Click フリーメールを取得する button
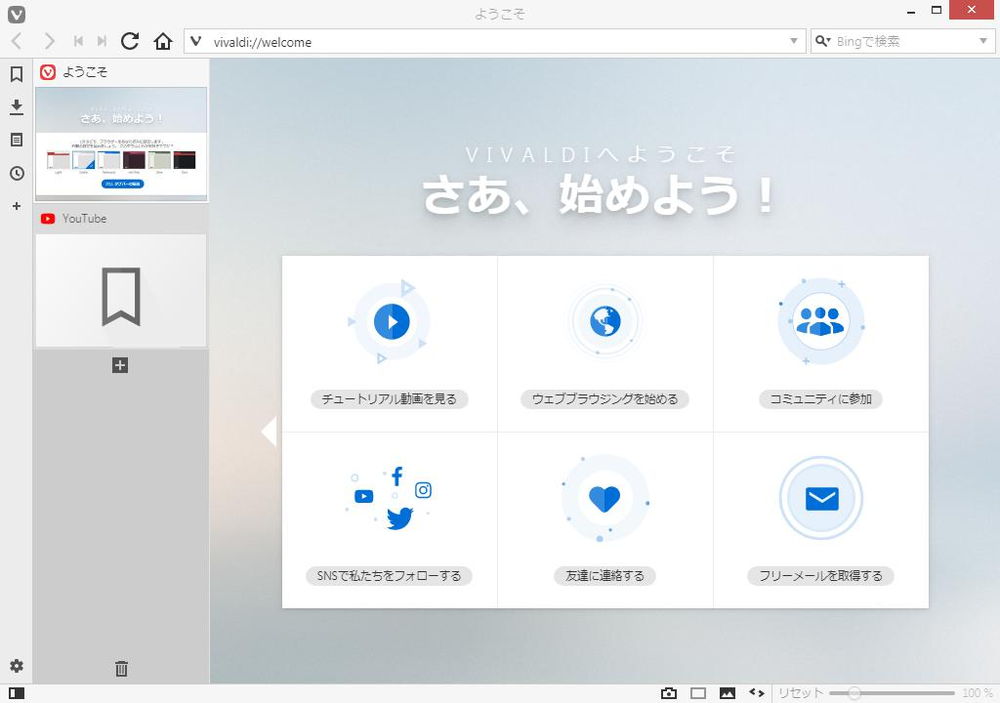Screen dimensions: 1000x703 pyautogui.click(x=820, y=576)
